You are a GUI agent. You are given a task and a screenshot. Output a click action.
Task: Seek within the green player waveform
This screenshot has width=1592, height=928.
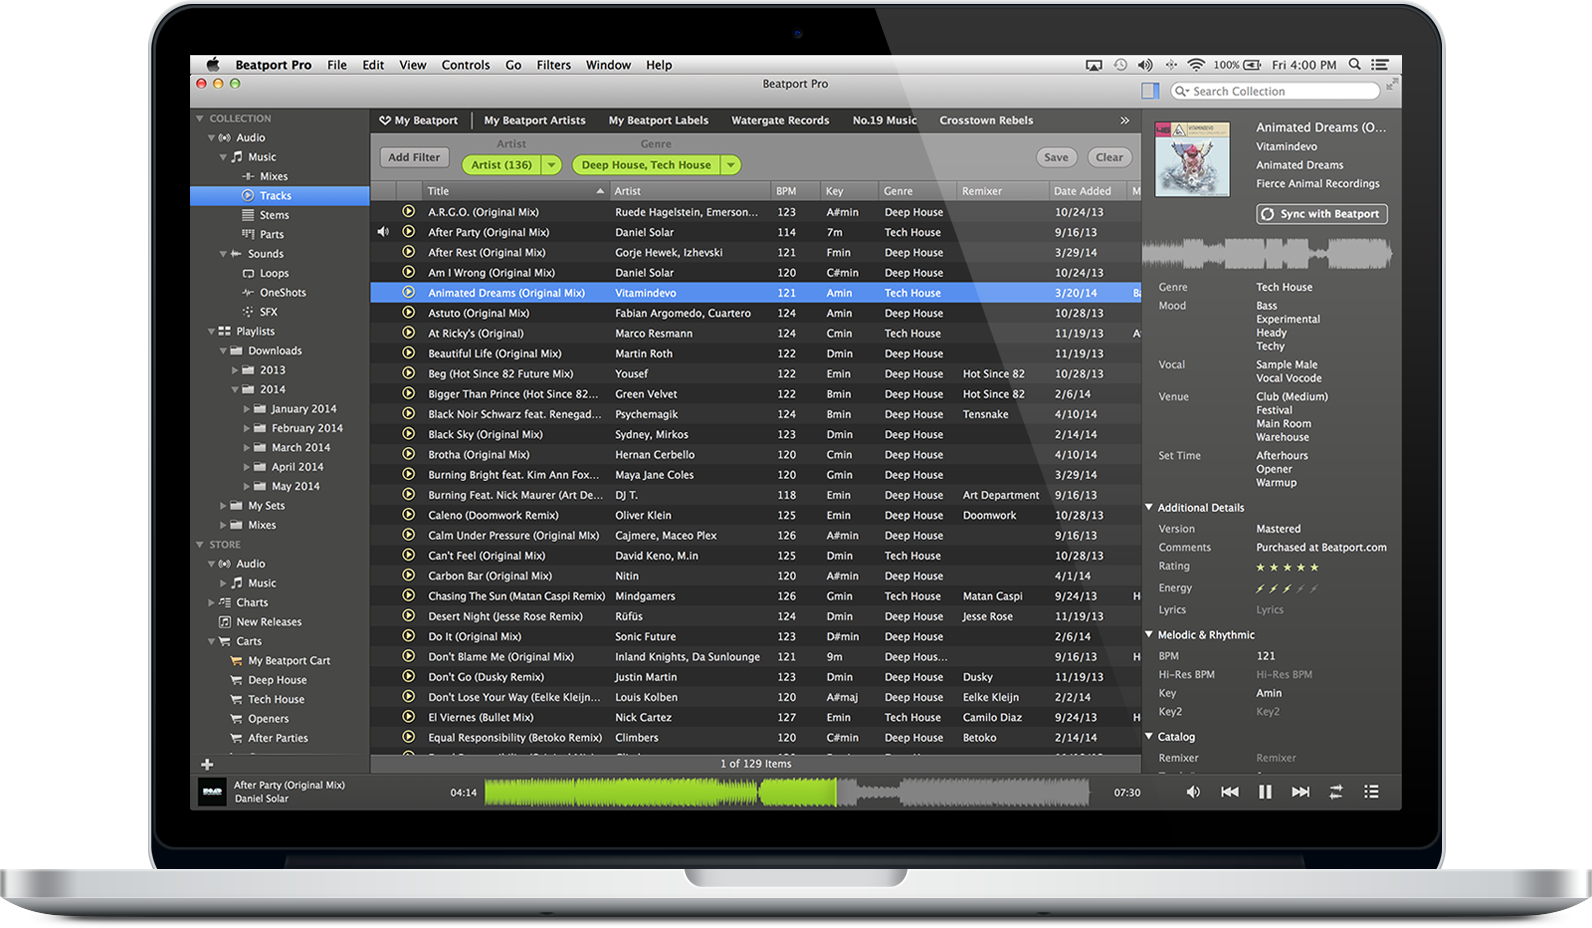[x=660, y=792]
